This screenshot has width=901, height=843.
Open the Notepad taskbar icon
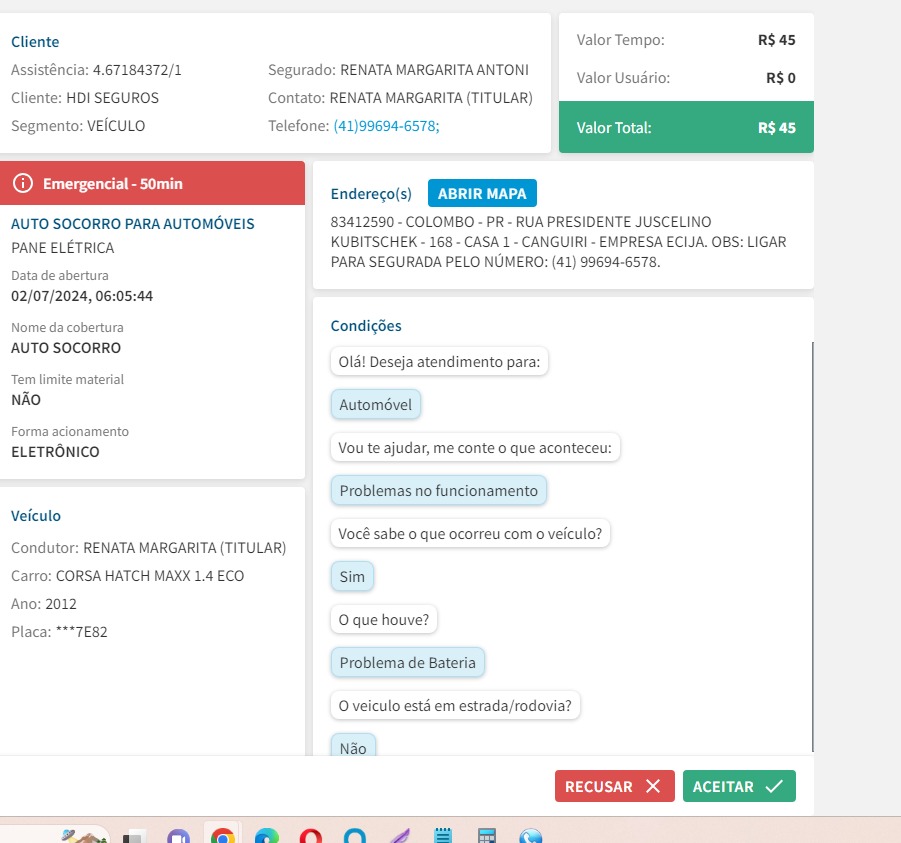point(443,836)
